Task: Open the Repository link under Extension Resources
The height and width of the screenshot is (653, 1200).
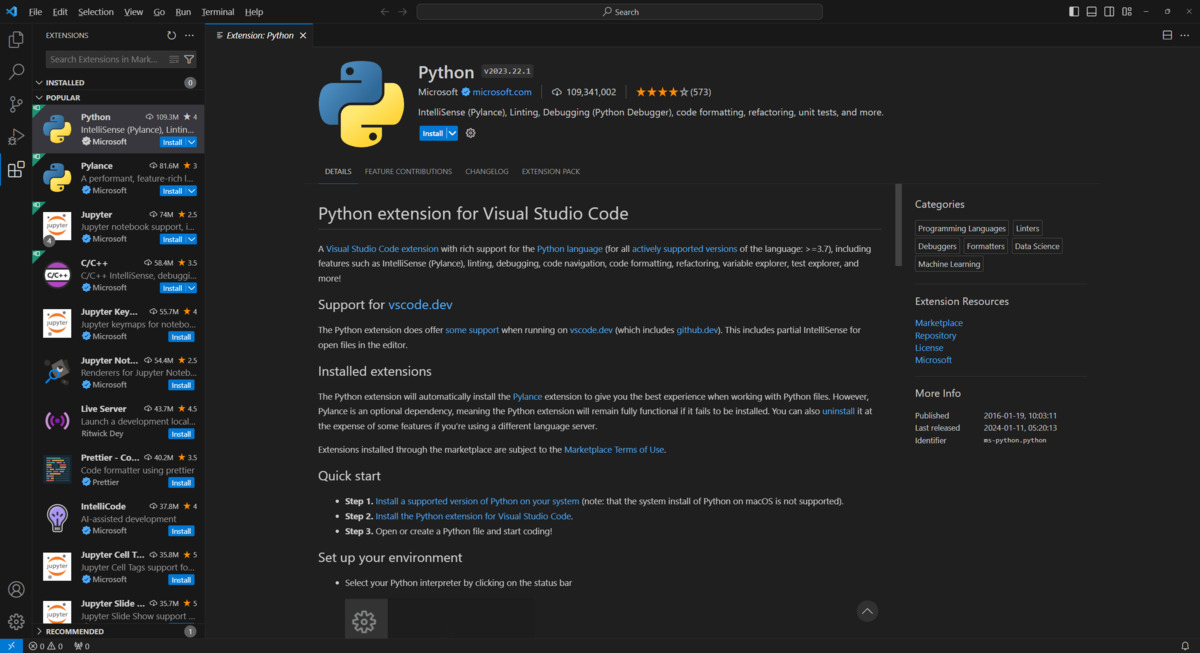Action: click(935, 335)
